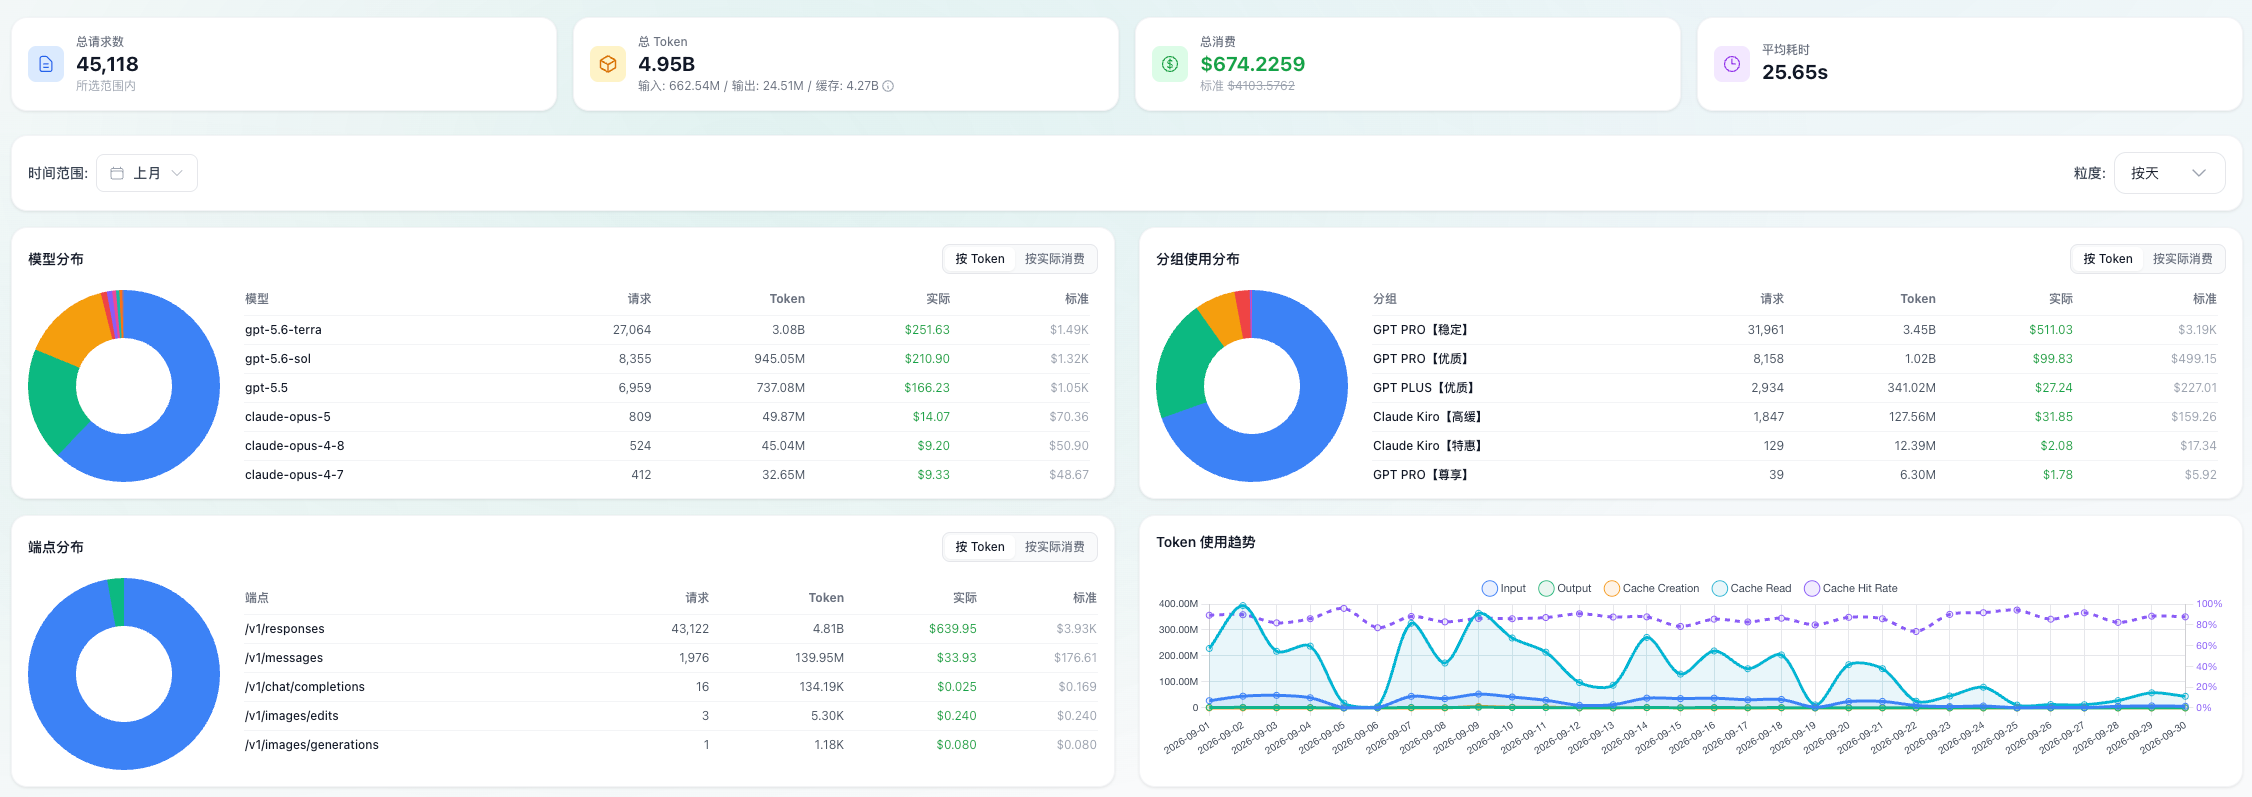
Task: Toggle the Cache Creation legend series
Action: pyautogui.click(x=1651, y=588)
